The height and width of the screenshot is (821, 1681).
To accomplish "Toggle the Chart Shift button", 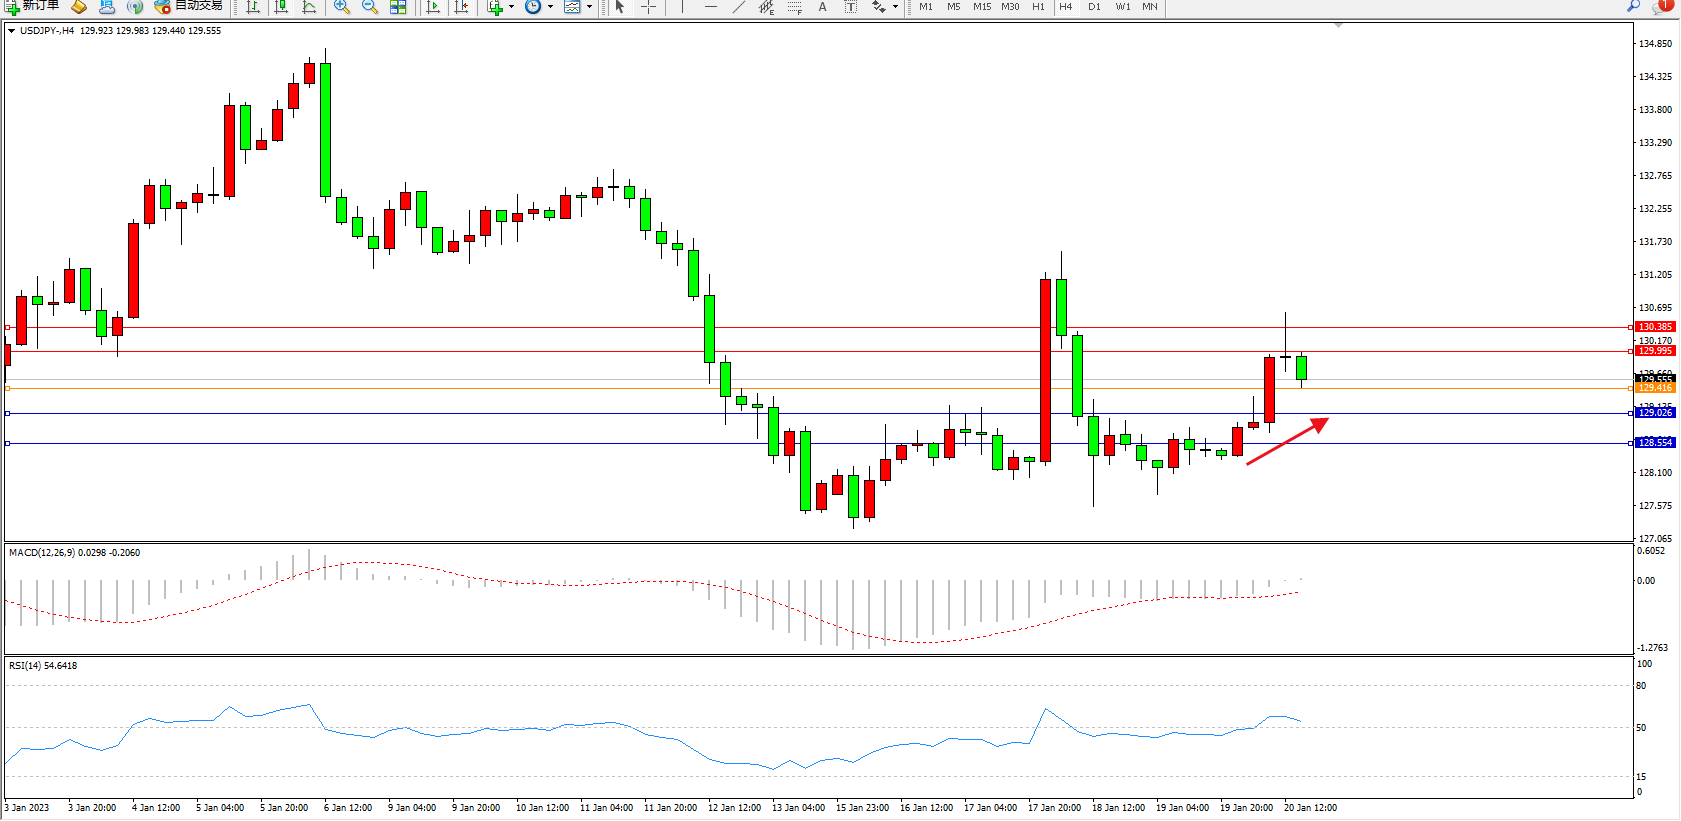I will 461,7.
